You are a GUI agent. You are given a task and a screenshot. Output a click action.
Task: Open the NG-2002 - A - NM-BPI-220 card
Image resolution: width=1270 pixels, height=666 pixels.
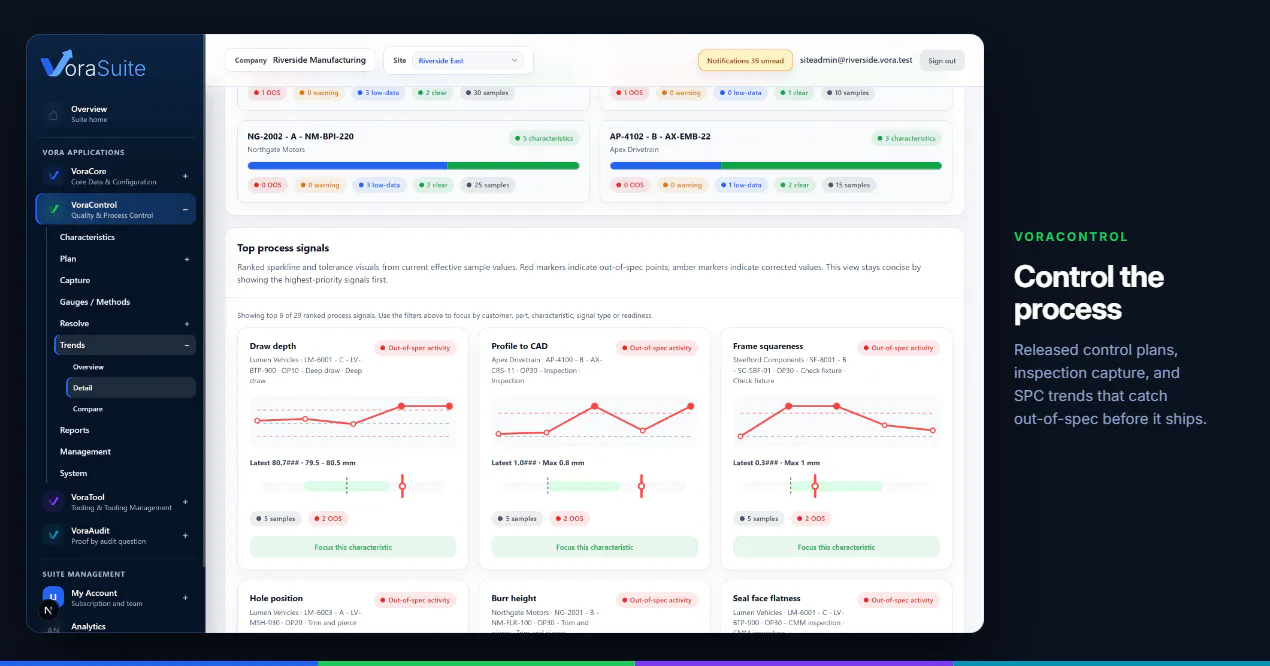(x=413, y=162)
